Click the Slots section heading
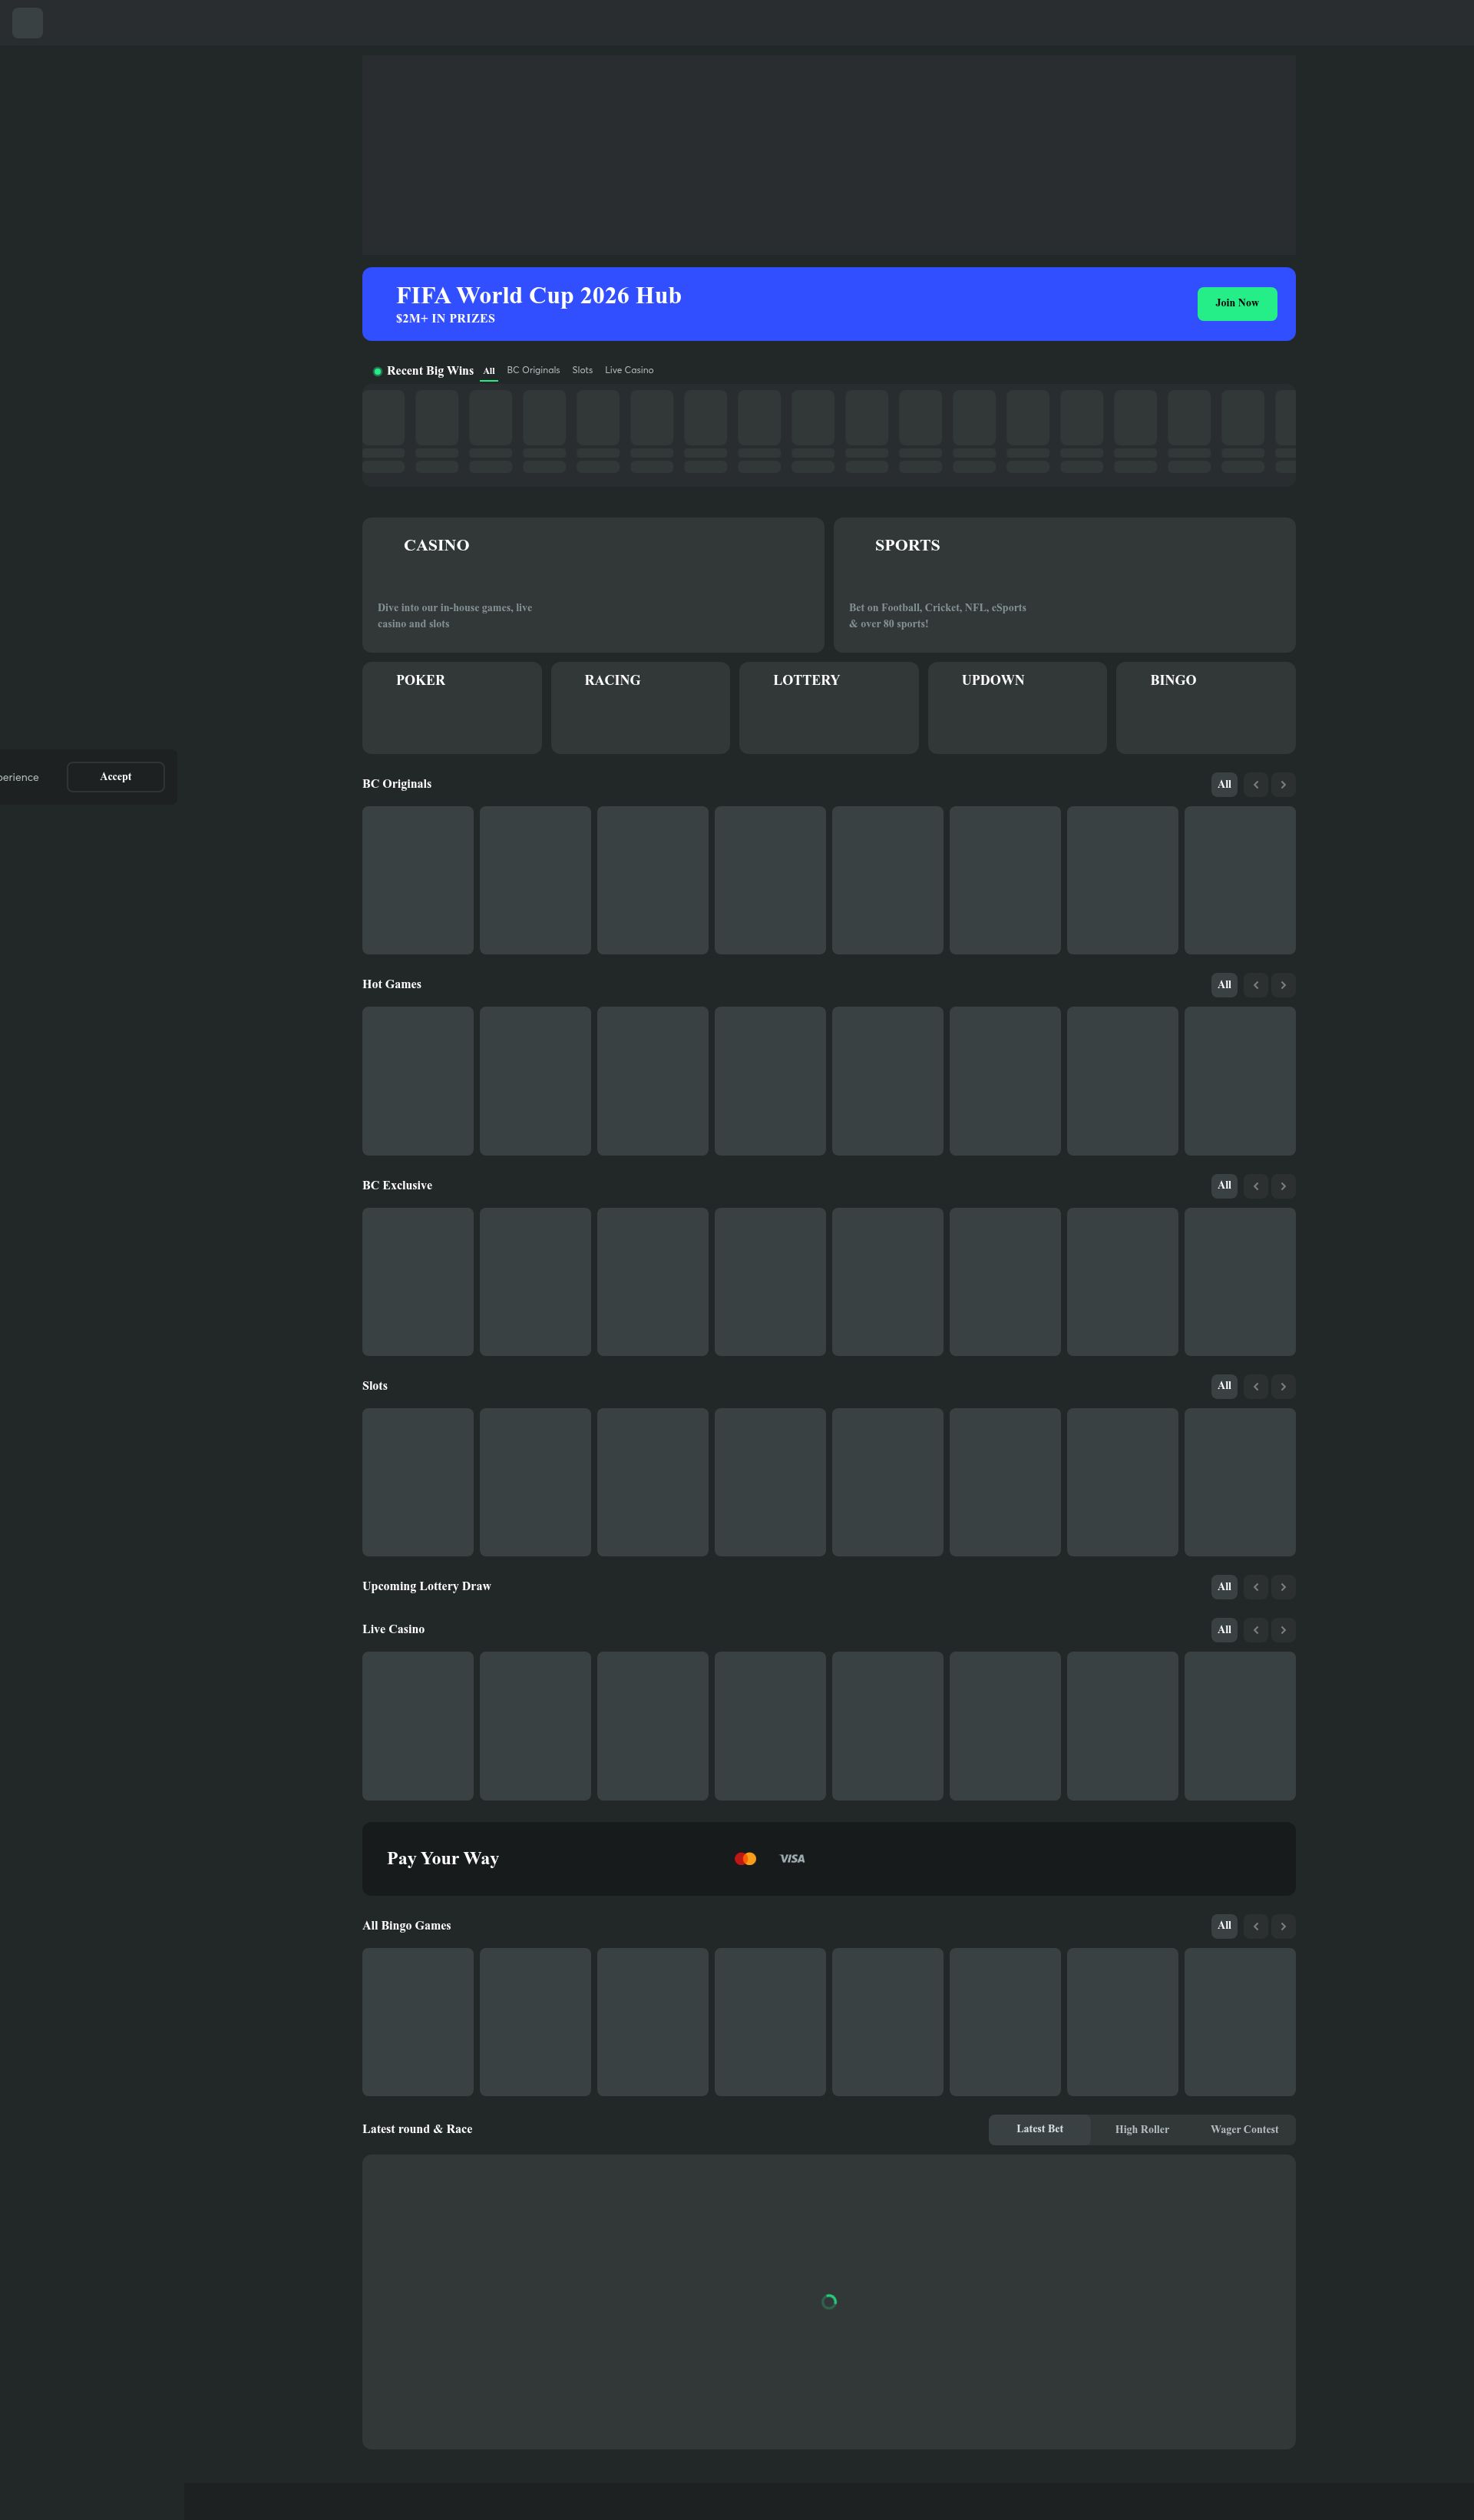This screenshot has width=1474, height=2520. (x=375, y=1386)
